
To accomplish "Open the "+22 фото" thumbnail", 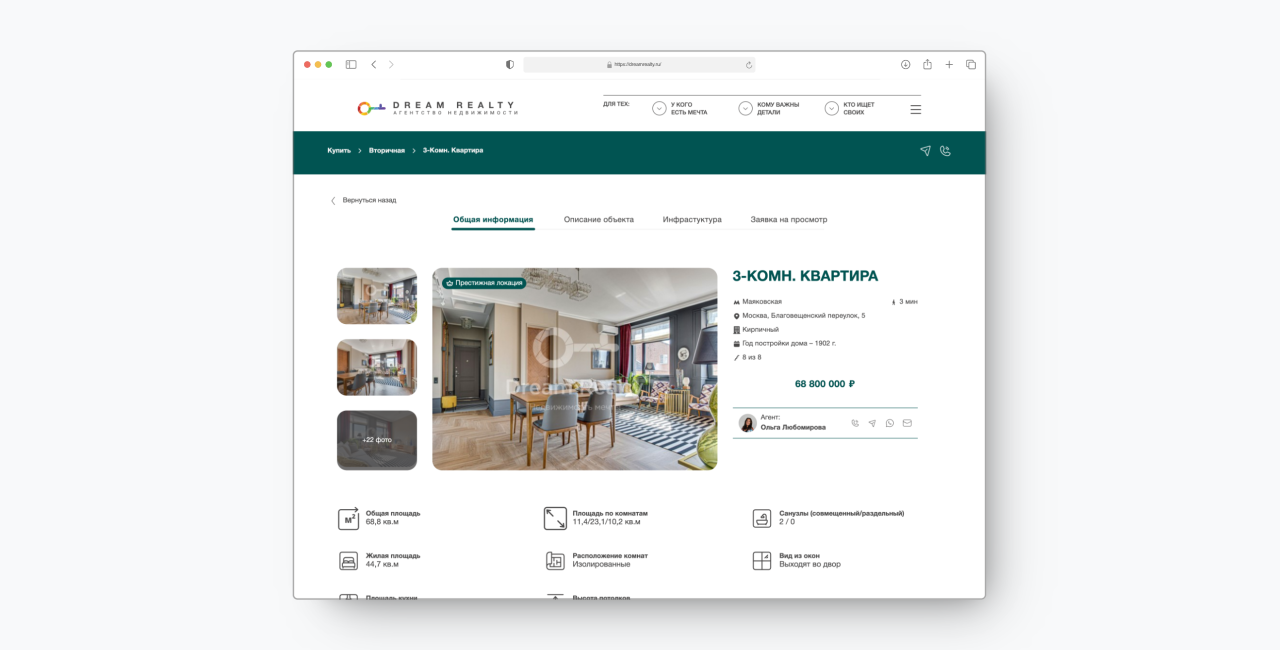I will point(377,440).
